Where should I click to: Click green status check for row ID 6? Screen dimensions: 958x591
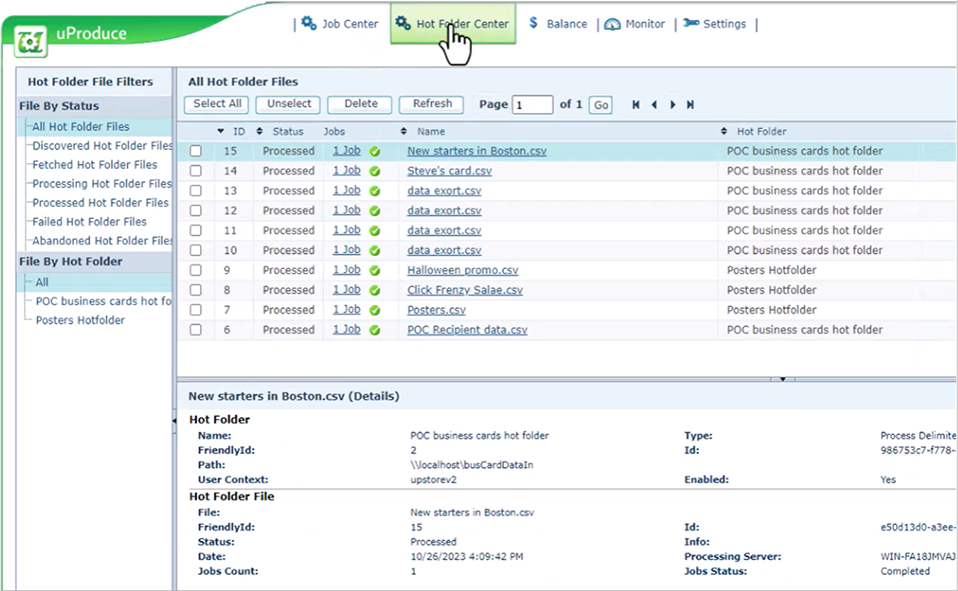pos(375,330)
